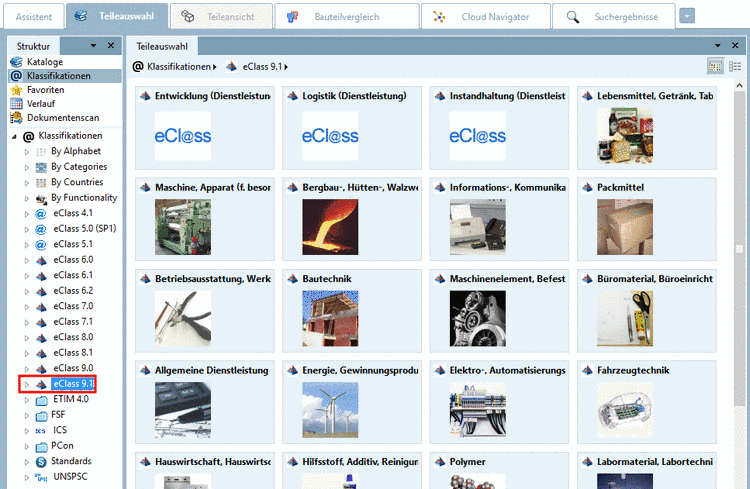Click the UNSPSC icon in tree
This screenshot has height=489, width=750.
click(41, 477)
